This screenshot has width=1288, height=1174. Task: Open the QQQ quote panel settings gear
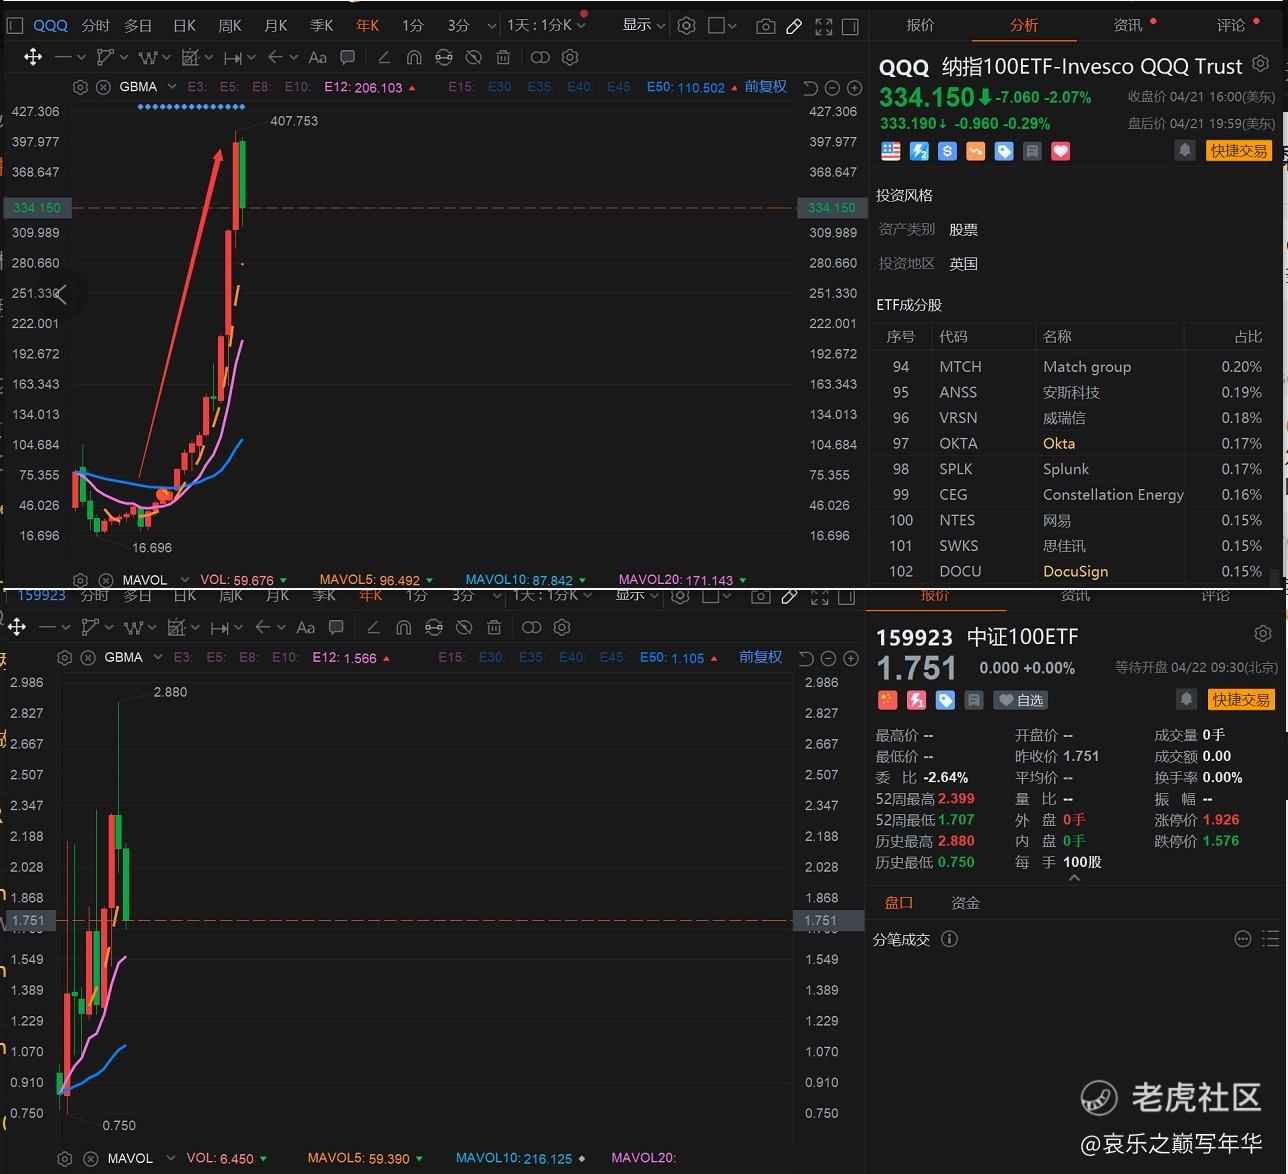(x=1261, y=64)
